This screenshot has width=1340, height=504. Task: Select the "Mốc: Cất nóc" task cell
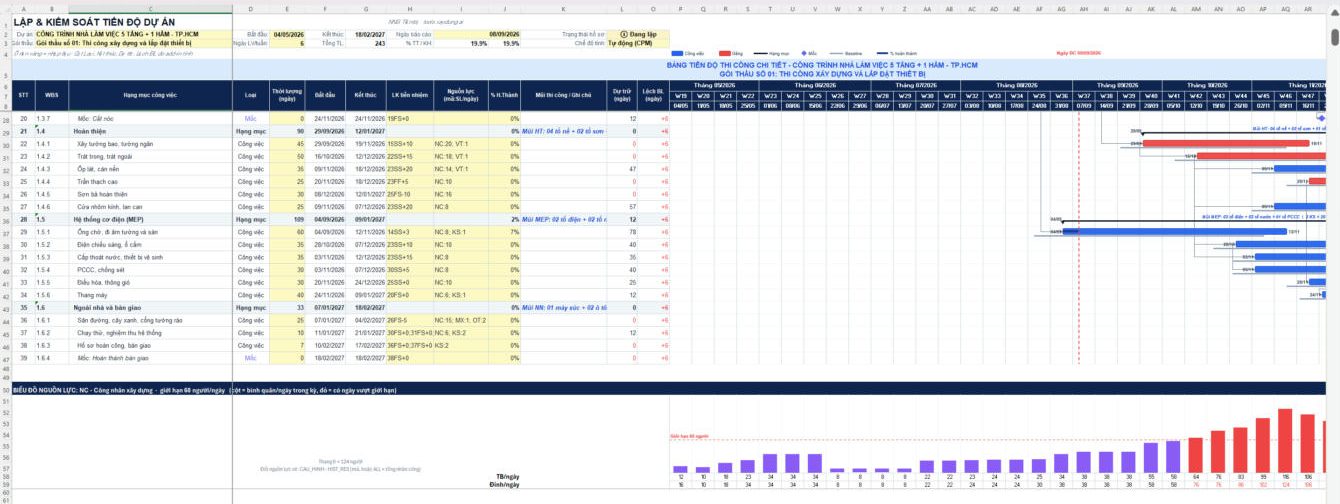[x=151, y=119]
